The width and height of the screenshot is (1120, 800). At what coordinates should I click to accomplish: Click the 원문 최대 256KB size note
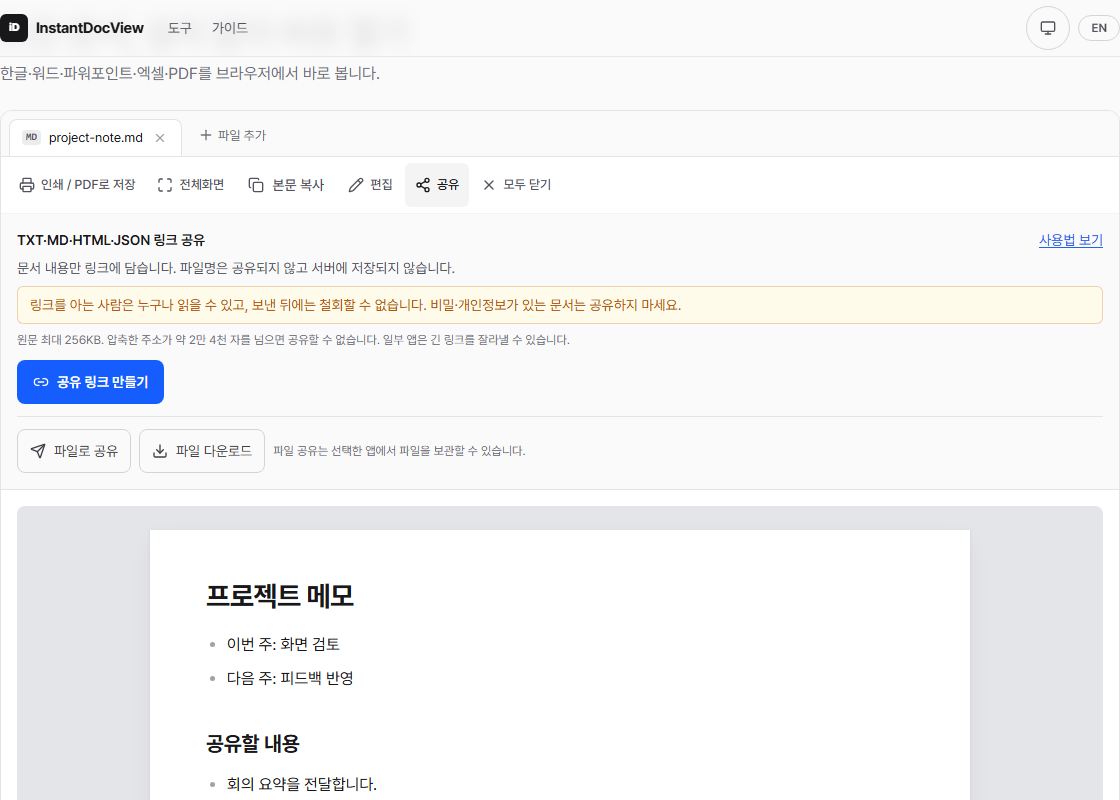[293, 340]
